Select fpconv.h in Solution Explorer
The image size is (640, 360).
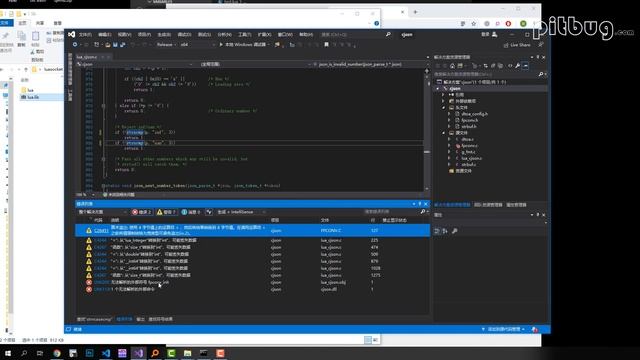pyautogui.click(x=469, y=120)
